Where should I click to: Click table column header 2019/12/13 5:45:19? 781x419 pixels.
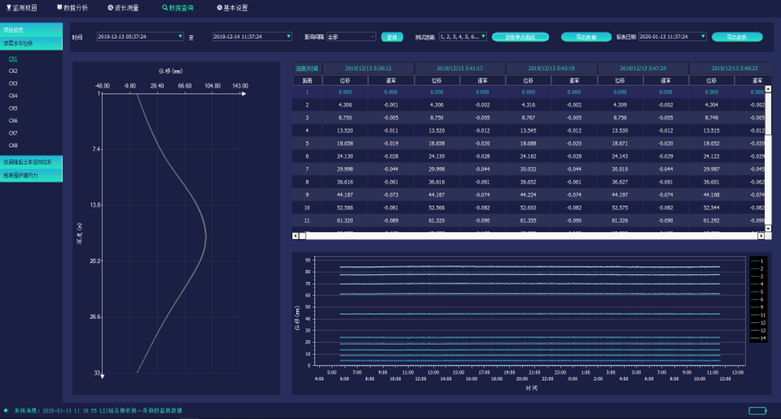point(551,68)
